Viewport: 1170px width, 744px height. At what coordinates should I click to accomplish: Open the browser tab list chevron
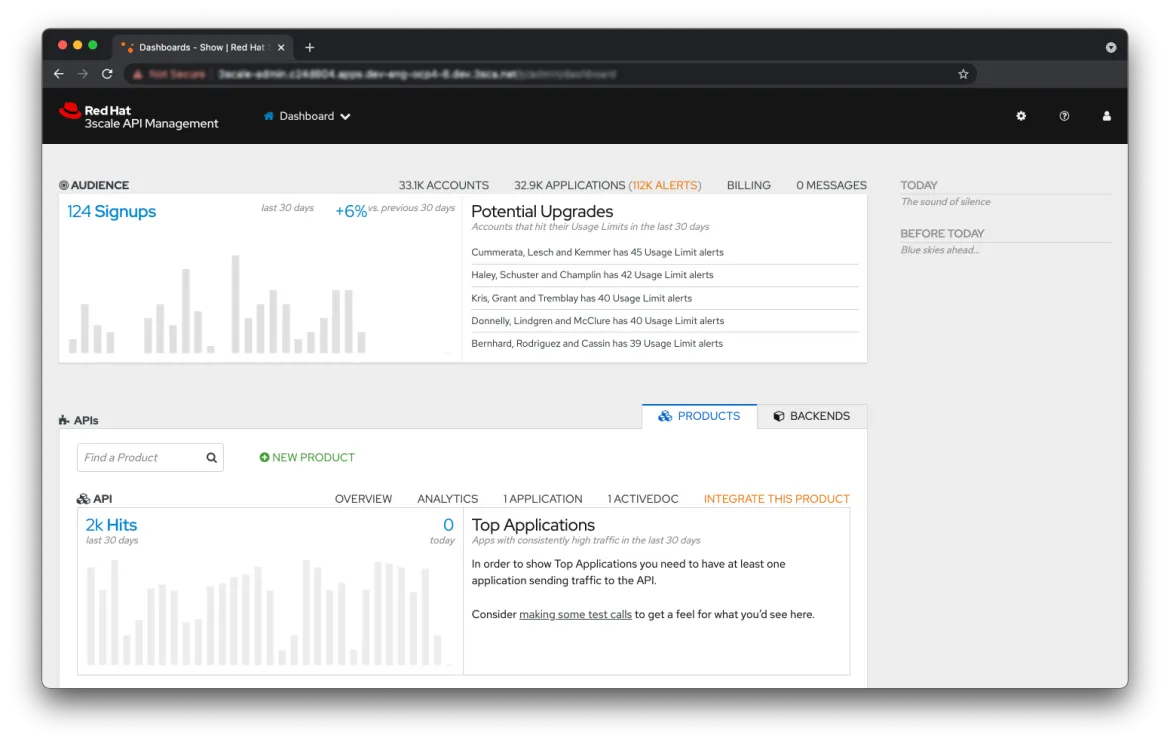coord(1111,47)
